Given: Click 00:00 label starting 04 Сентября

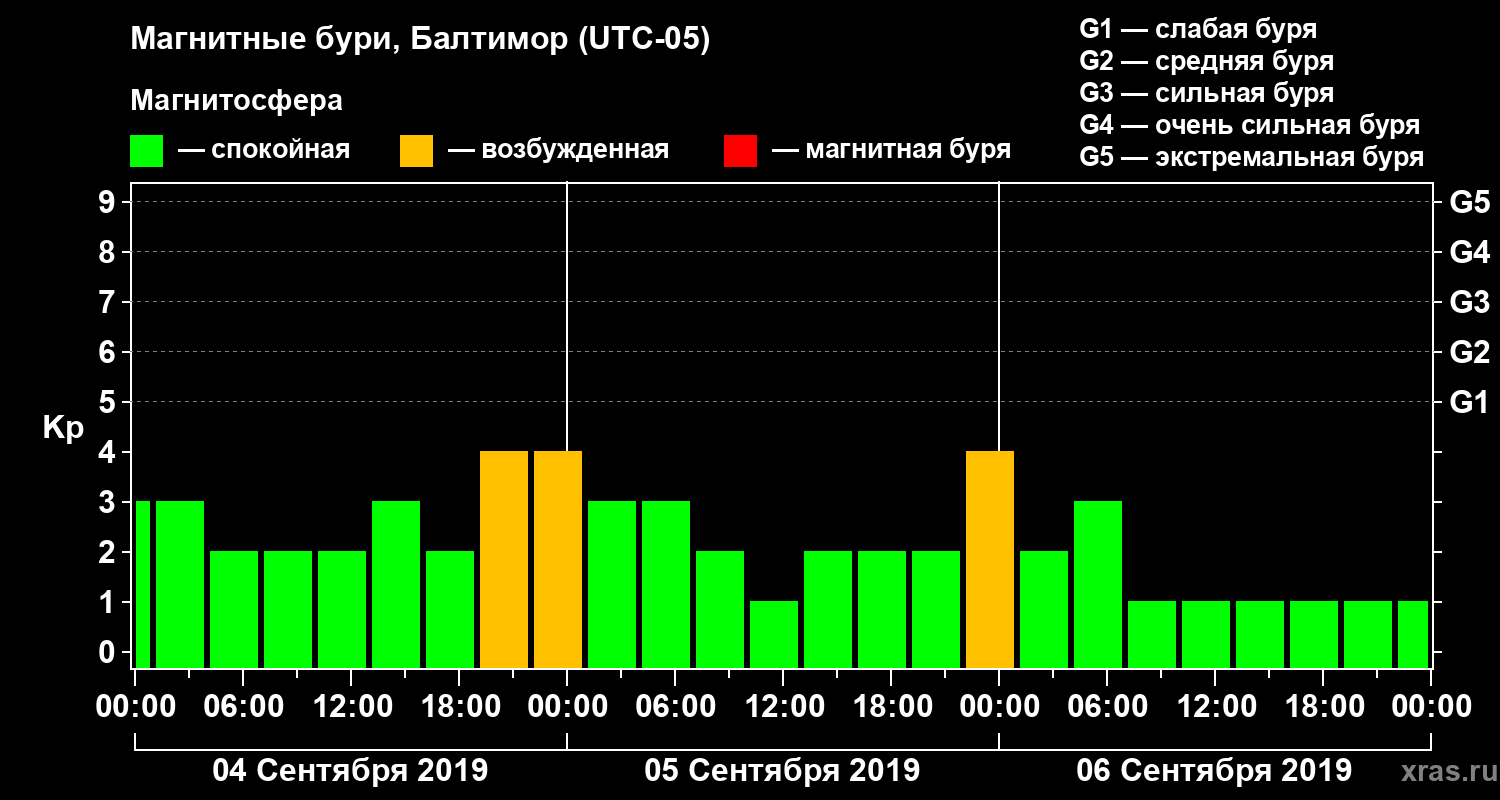Looking at the screenshot, I should pyautogui.click(x=136, y=707).
